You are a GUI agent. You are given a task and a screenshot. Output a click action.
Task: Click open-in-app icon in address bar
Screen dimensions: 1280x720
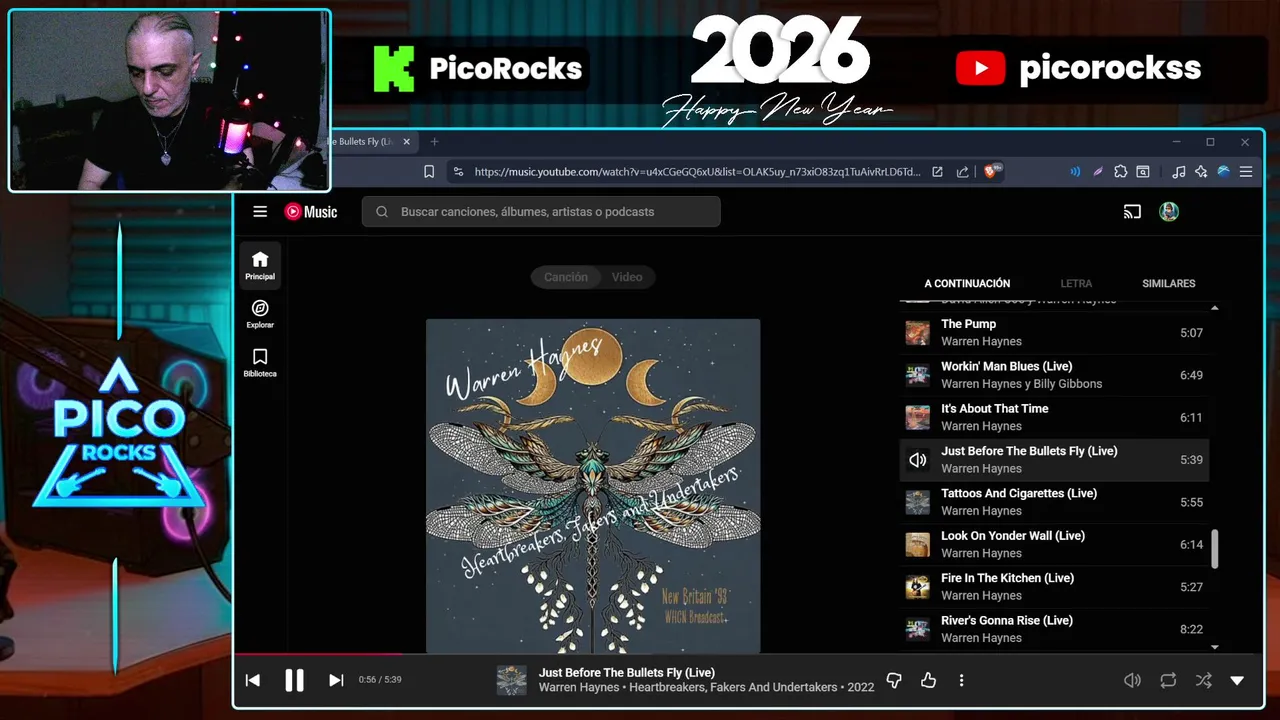(937, 172)
